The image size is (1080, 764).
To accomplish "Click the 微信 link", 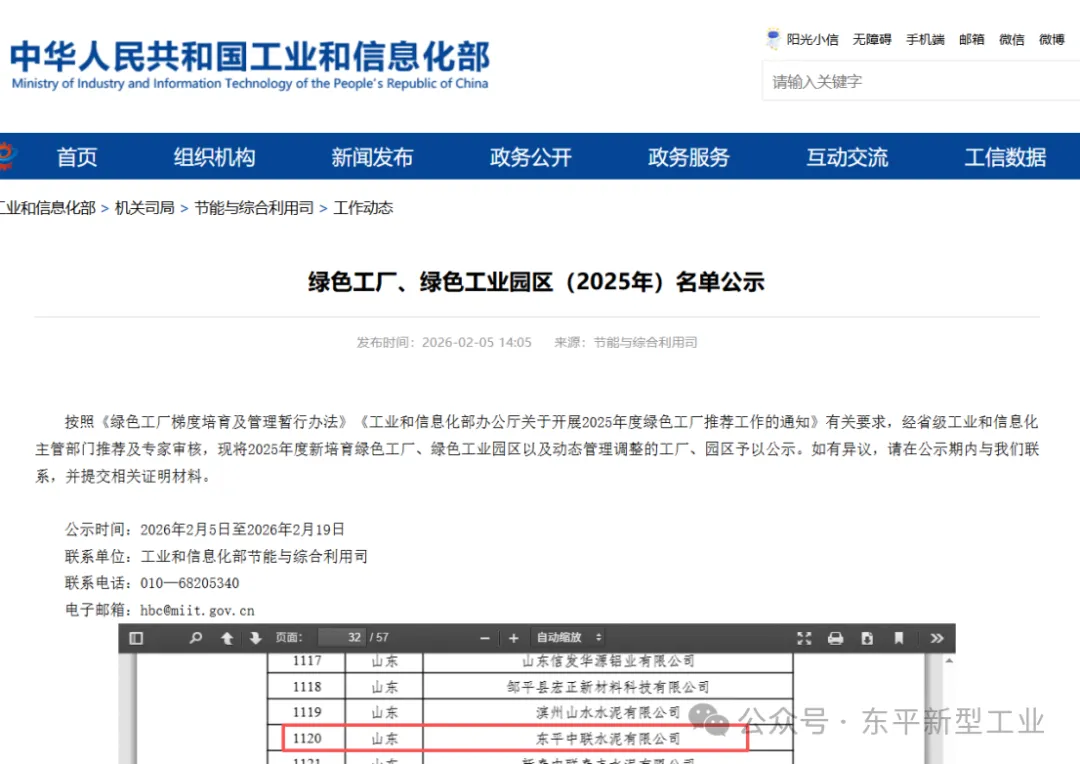I will [x=1012, y=39].
